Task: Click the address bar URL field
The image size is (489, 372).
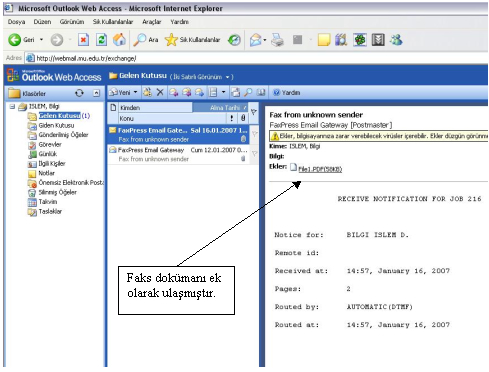Action: click(257, 58)
